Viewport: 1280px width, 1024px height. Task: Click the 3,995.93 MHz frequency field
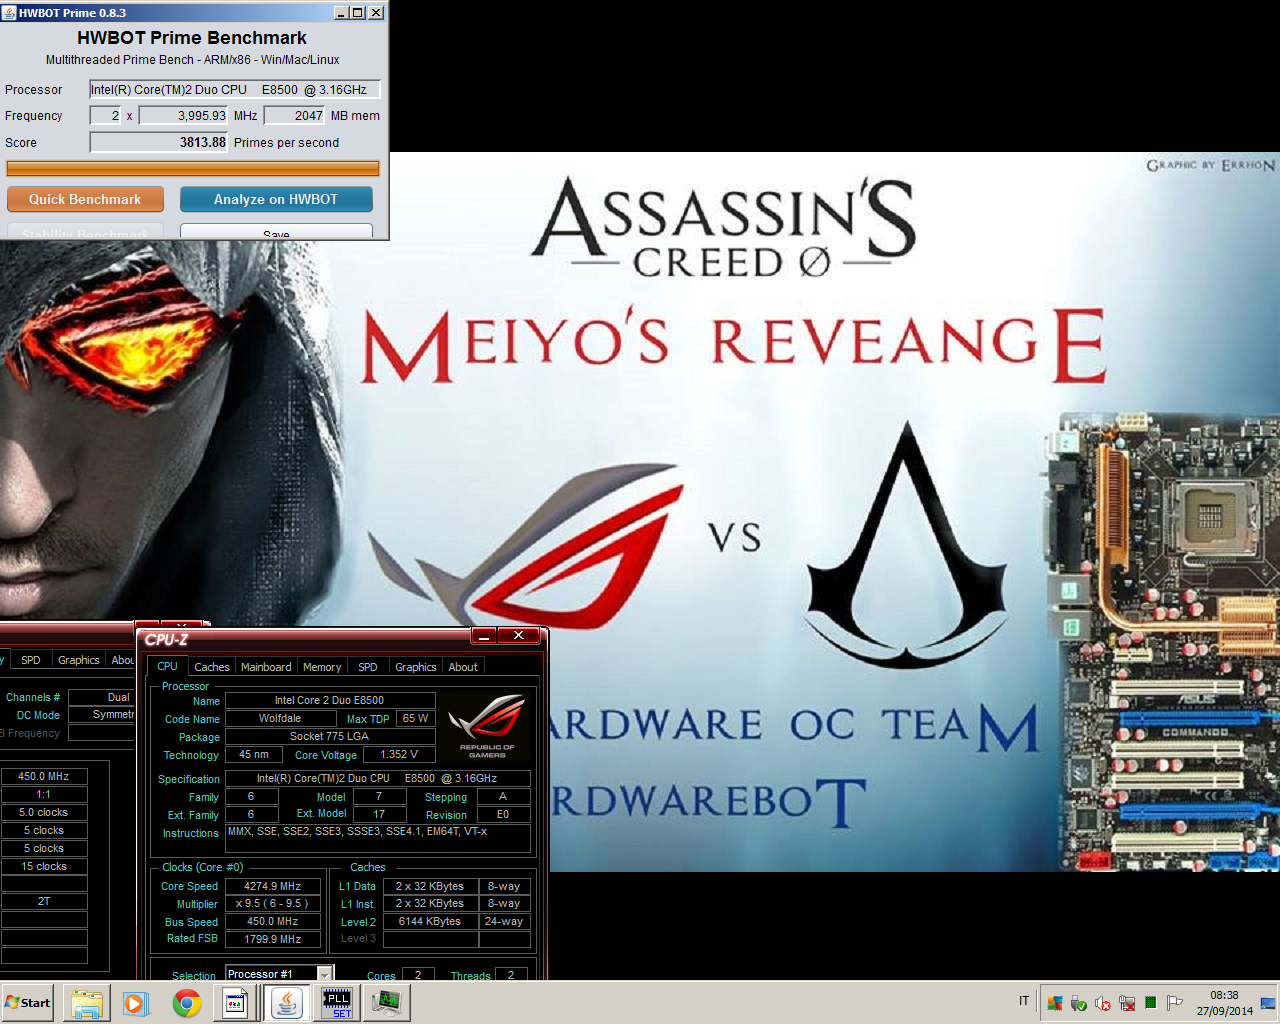coord(183,116)
